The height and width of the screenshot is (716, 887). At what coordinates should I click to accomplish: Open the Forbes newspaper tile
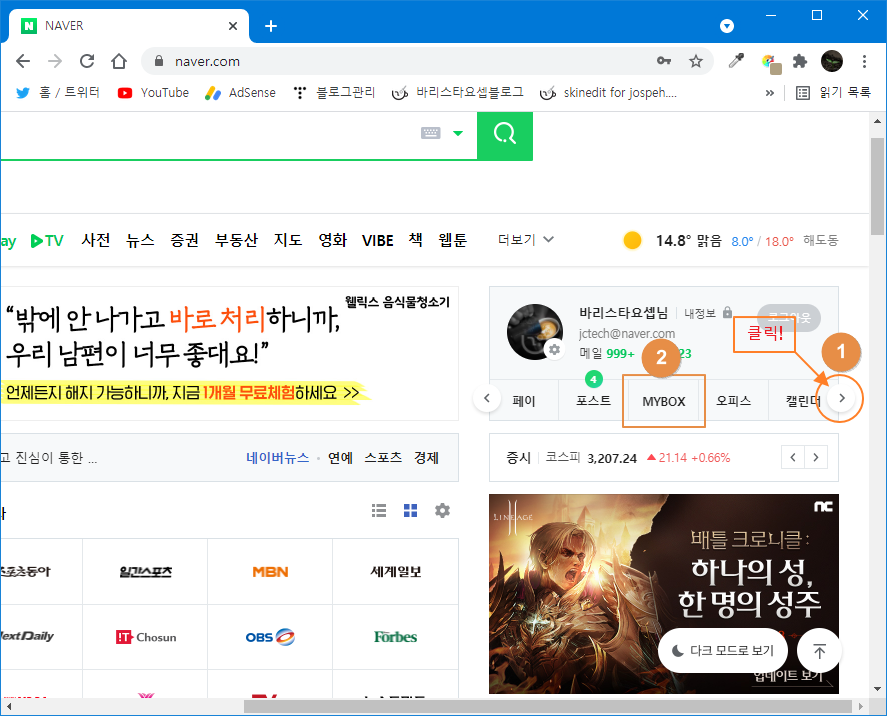coord(395,637)
